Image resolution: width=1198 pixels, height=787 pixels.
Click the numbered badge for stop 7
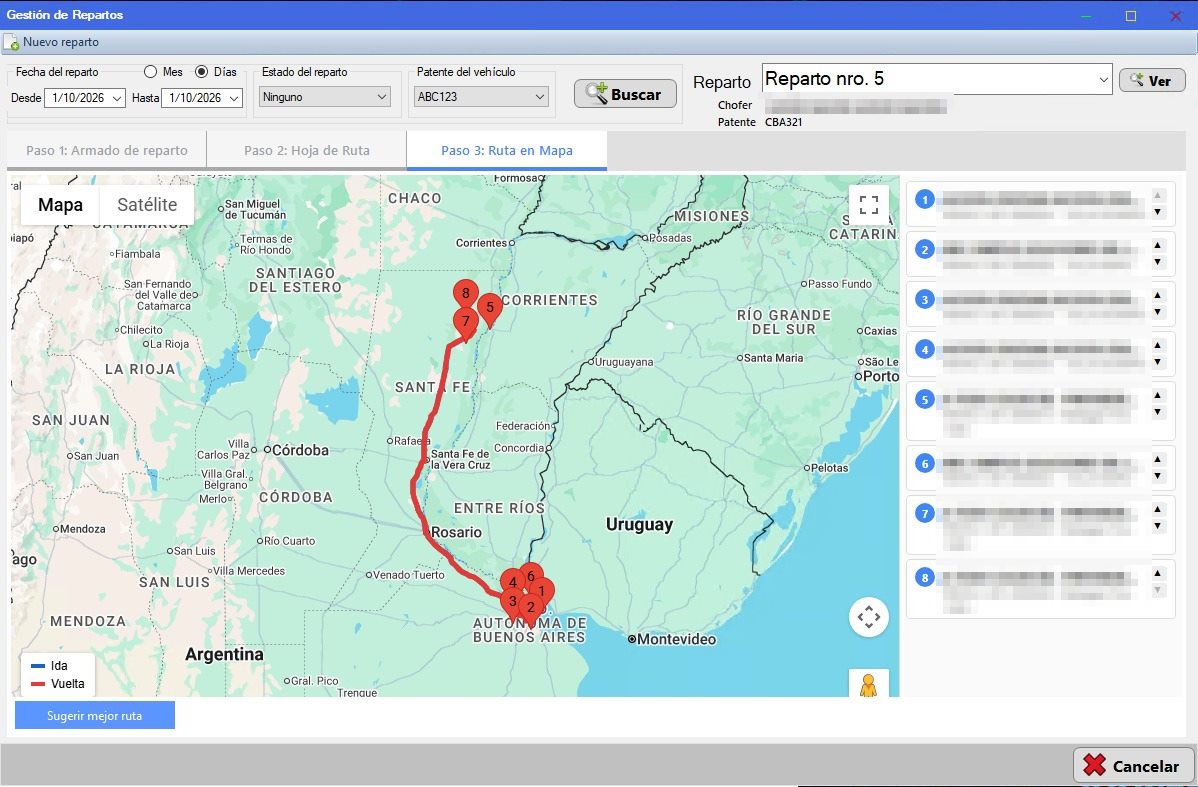pyautogui.click(x=924, y=513)
